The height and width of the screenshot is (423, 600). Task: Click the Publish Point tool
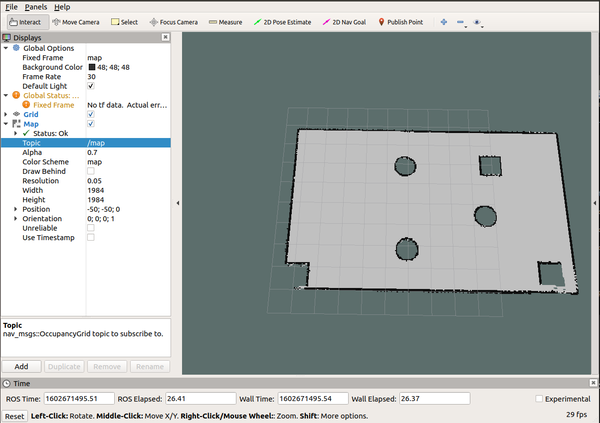point(402,21)
